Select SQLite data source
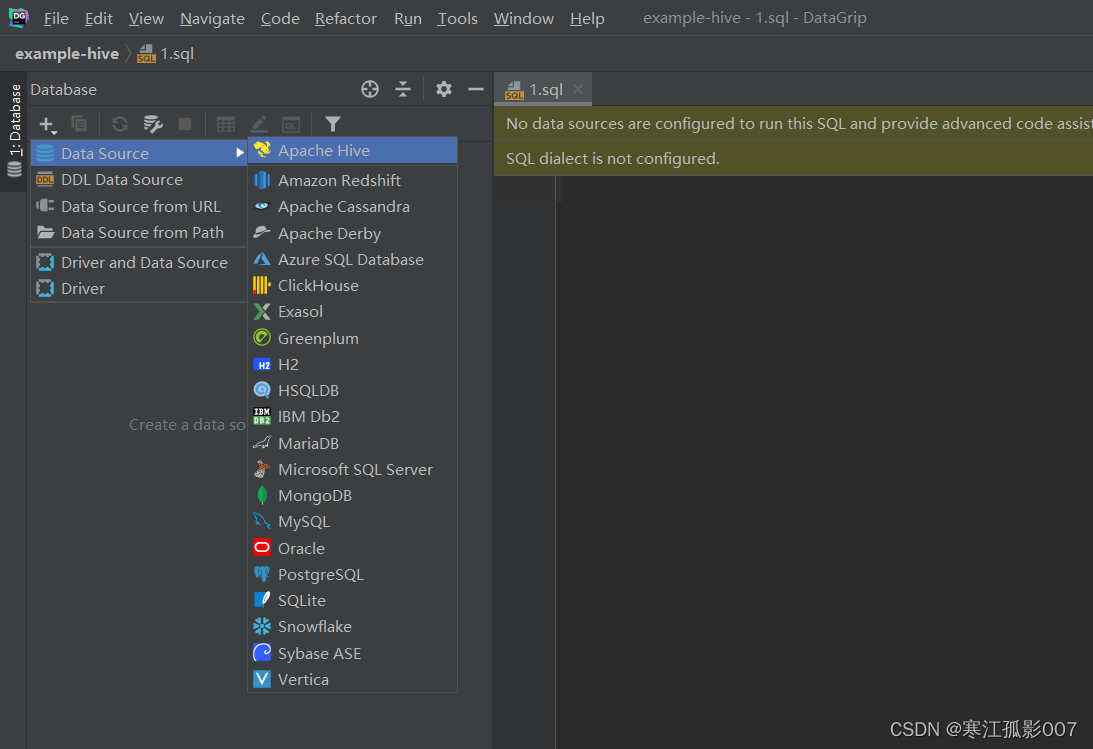 click(x=353, y=601)
